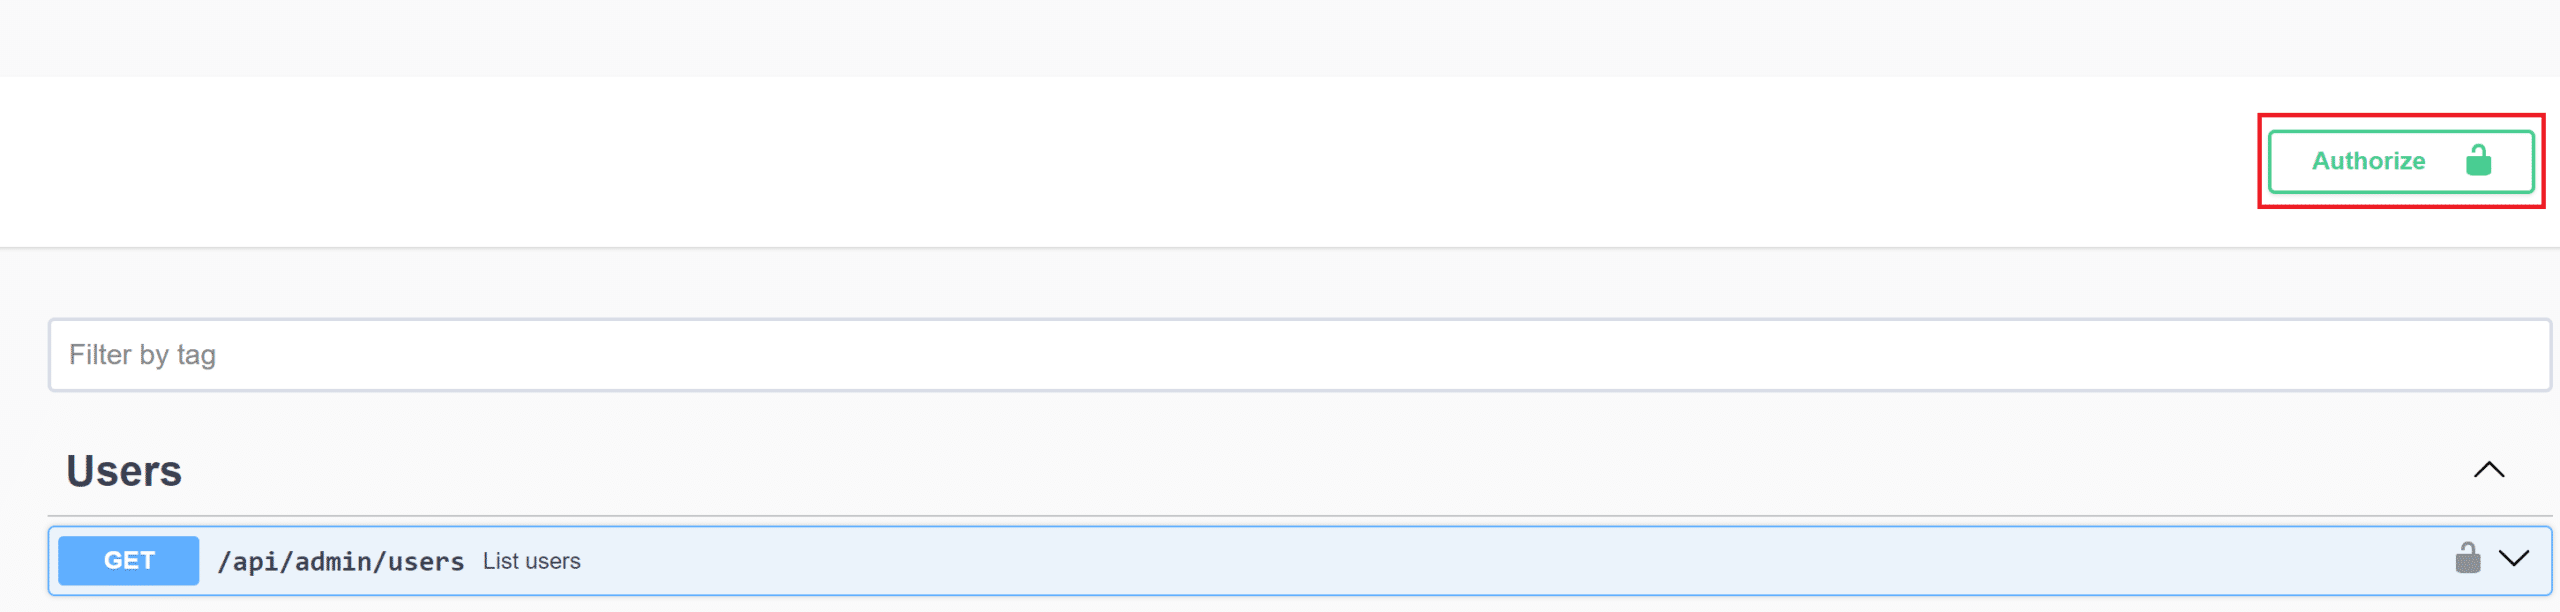Click the down-arrow icon on the endpoint row
The width and height of the screenshot is (2560, 612).
coord(2513,558)
